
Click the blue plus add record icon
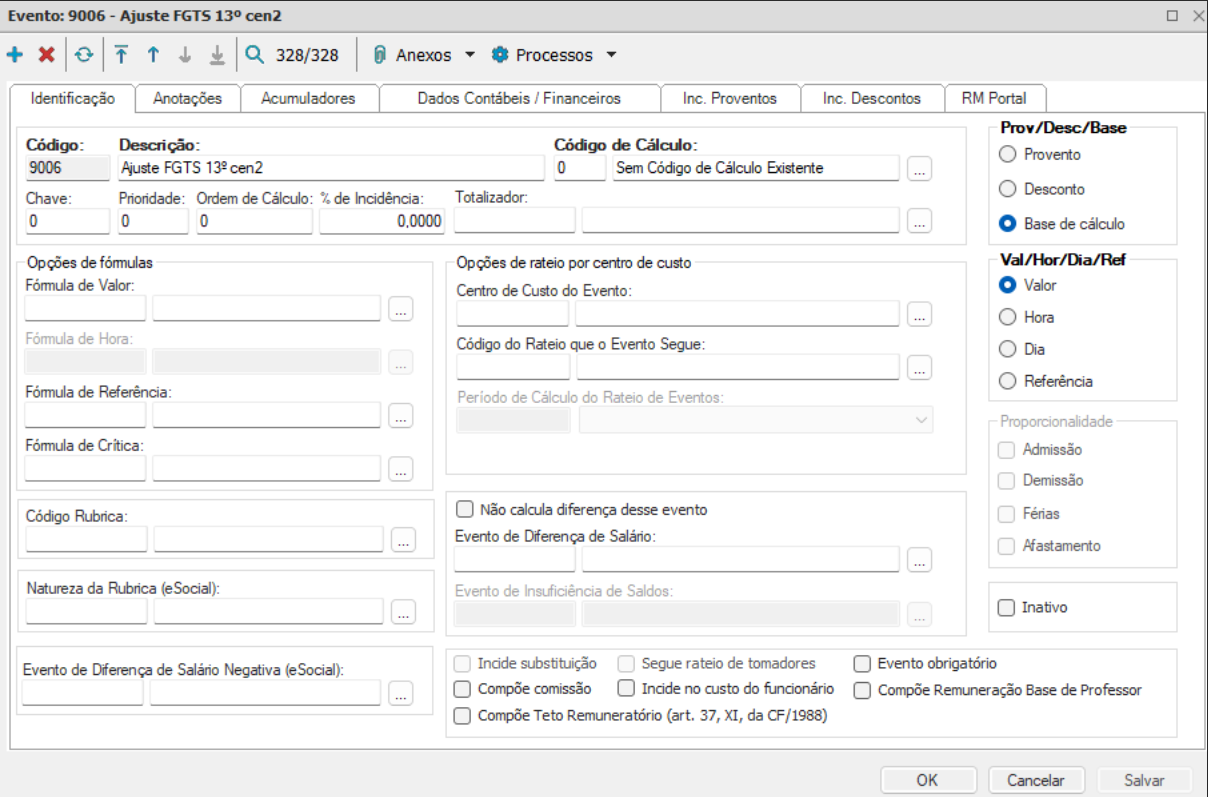point(14,55)
